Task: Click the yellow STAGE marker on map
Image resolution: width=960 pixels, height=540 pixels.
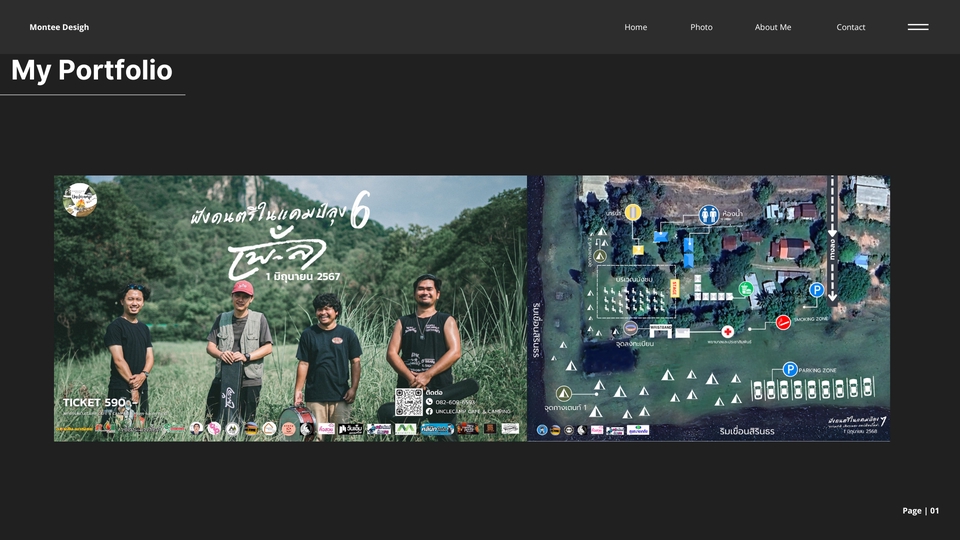Action: coord(675,288)
